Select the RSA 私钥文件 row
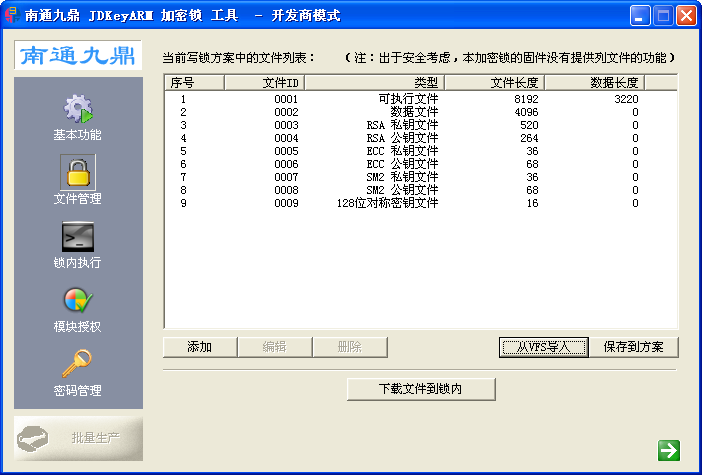Viewport: 702px width, 475px height. 421,125
